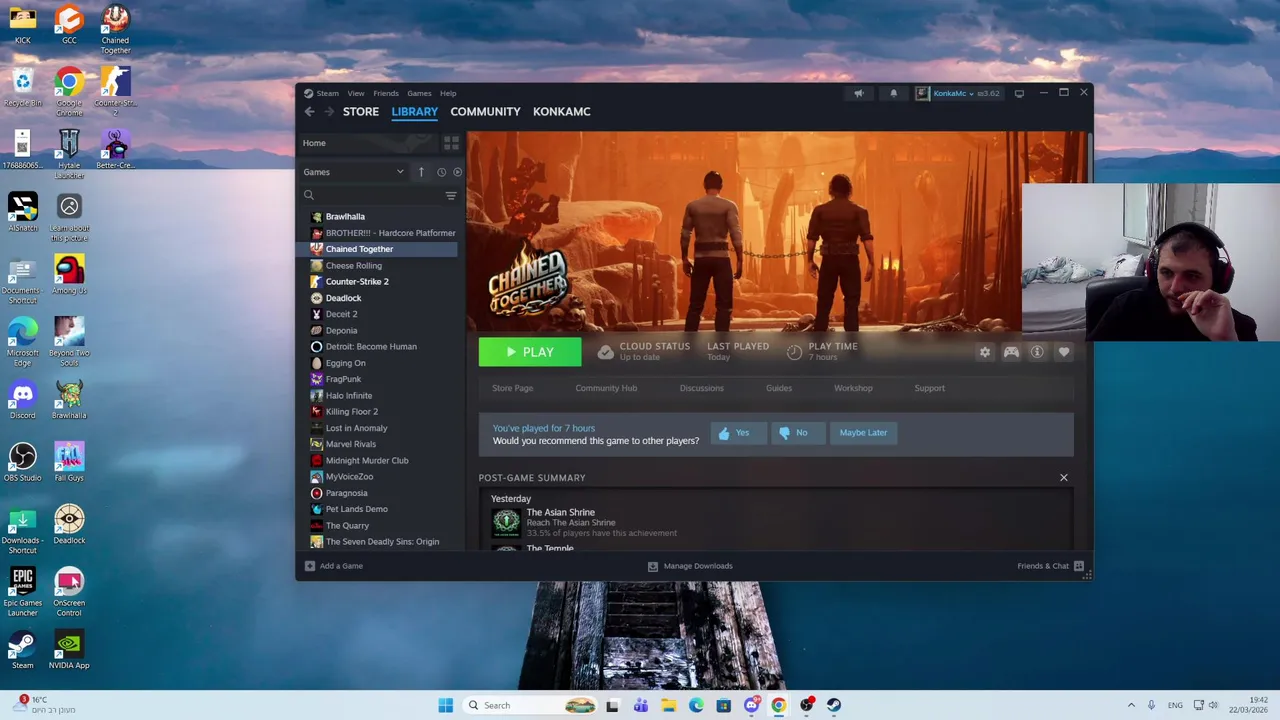Toggle sort direction arrow in library sidebar
This screenshot has height=720, width=1280.
[x=421, y=172]
